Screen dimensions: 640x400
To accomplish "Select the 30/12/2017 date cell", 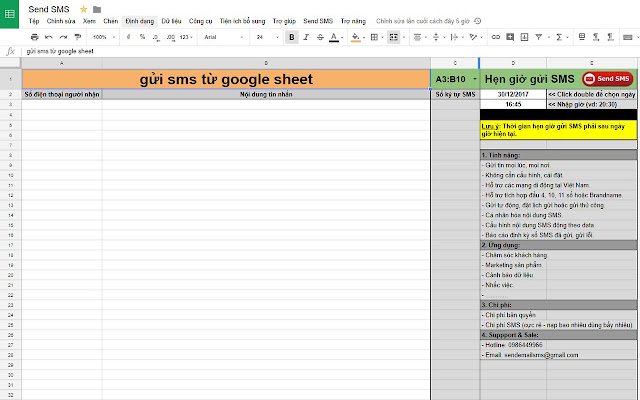I will [513, 94].
